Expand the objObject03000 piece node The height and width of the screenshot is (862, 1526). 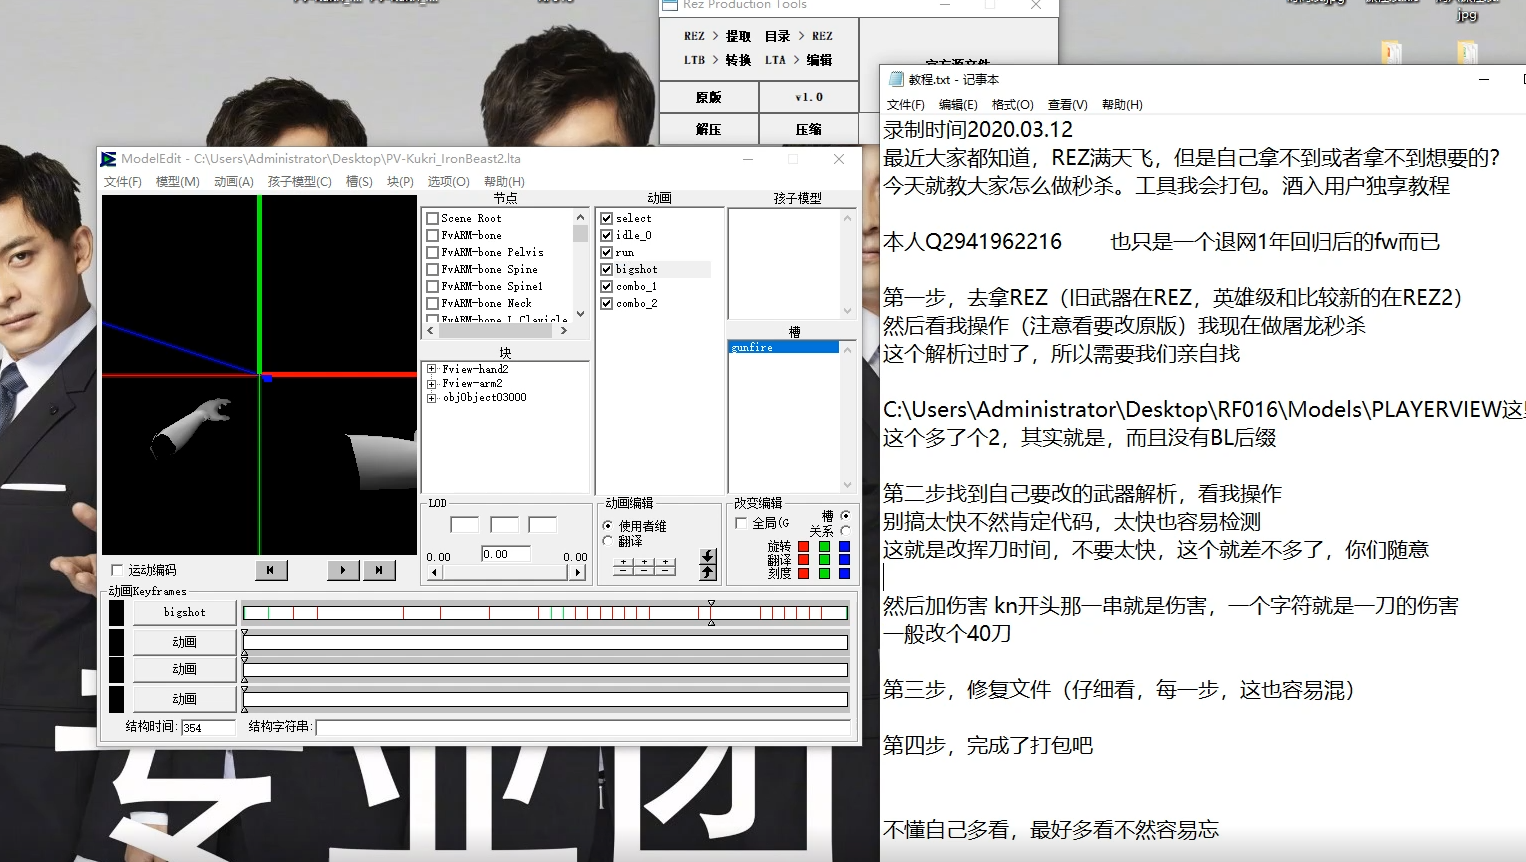432,397
